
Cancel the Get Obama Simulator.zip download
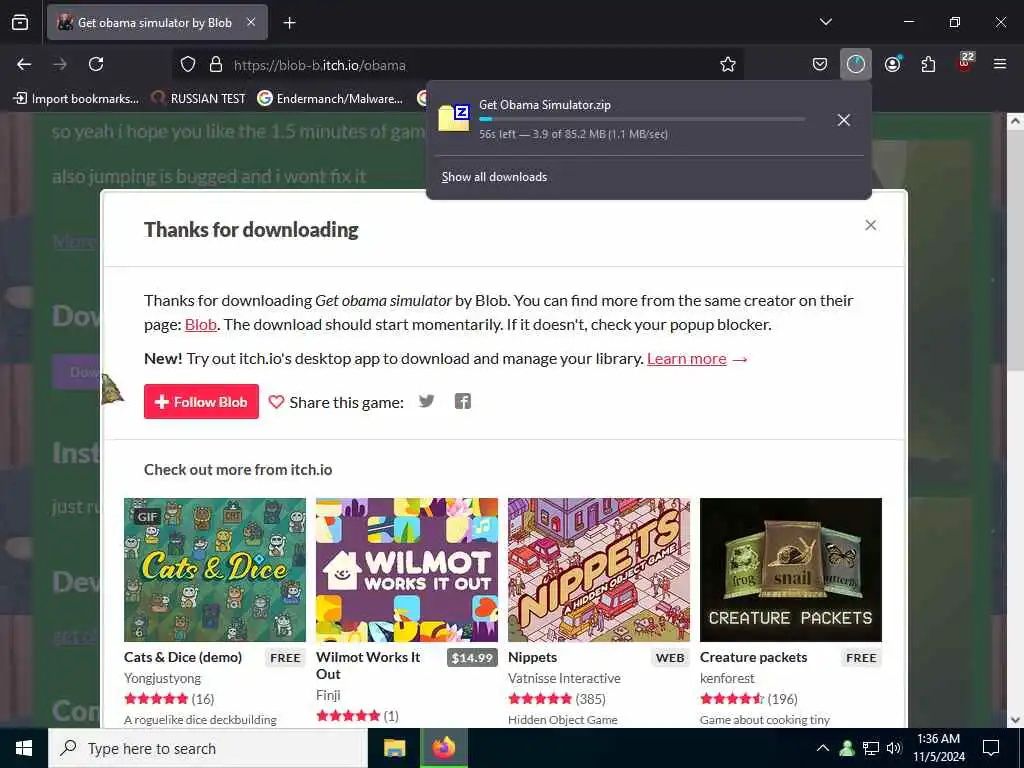(x=843, y=120)
